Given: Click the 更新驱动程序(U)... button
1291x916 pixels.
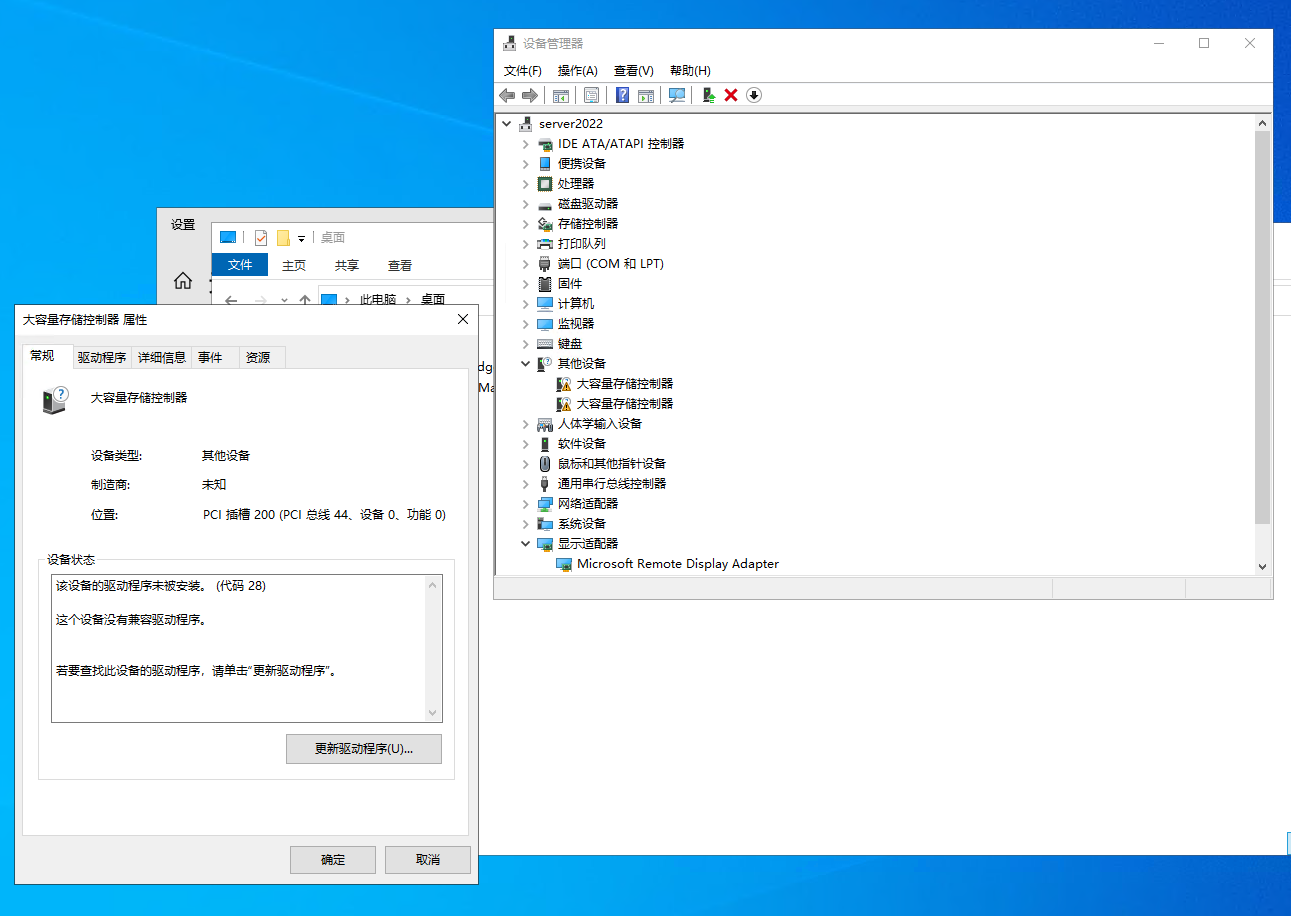Looking at the screenshot, I should point(363,749).
